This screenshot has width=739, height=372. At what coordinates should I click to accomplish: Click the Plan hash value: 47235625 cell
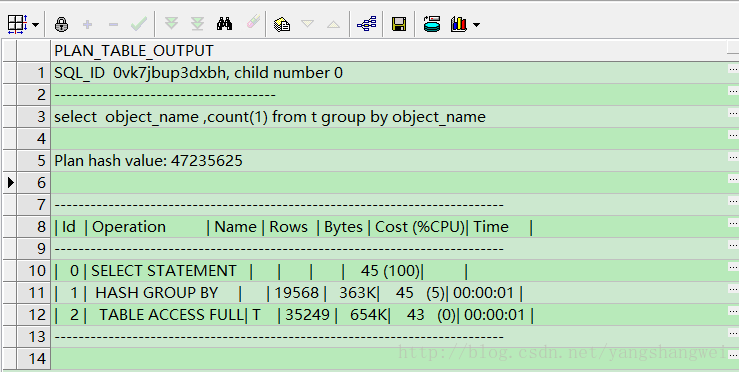[x=388, y=160]
